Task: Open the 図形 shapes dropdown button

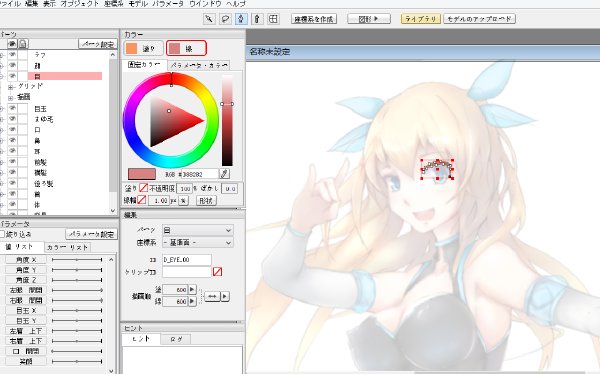Action: pos(369,18)
